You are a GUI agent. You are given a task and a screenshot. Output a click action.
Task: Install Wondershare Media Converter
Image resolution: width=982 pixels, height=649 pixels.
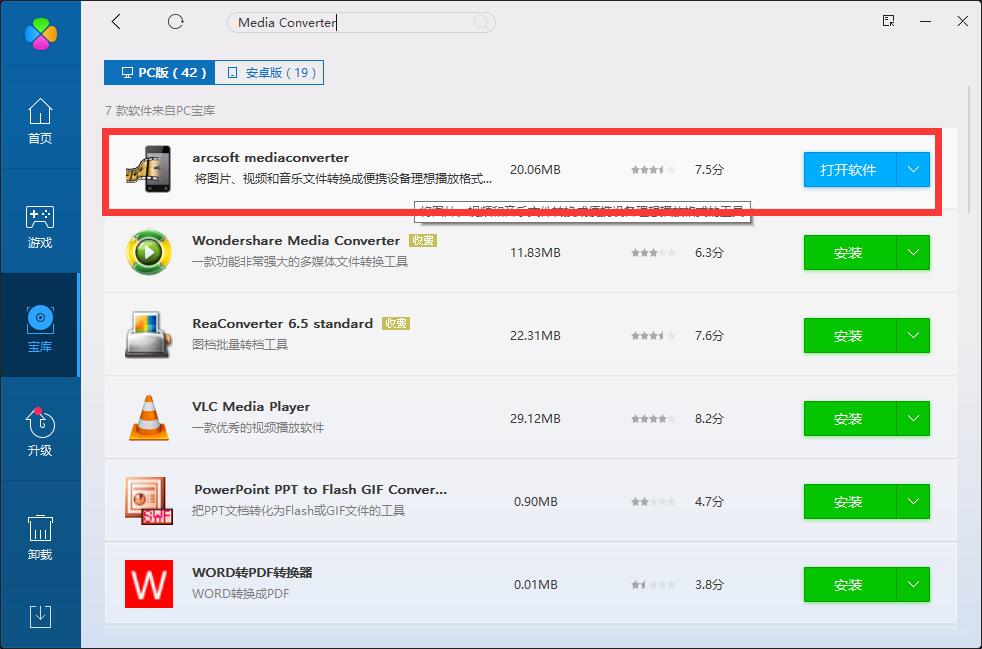tap(849, 252)
